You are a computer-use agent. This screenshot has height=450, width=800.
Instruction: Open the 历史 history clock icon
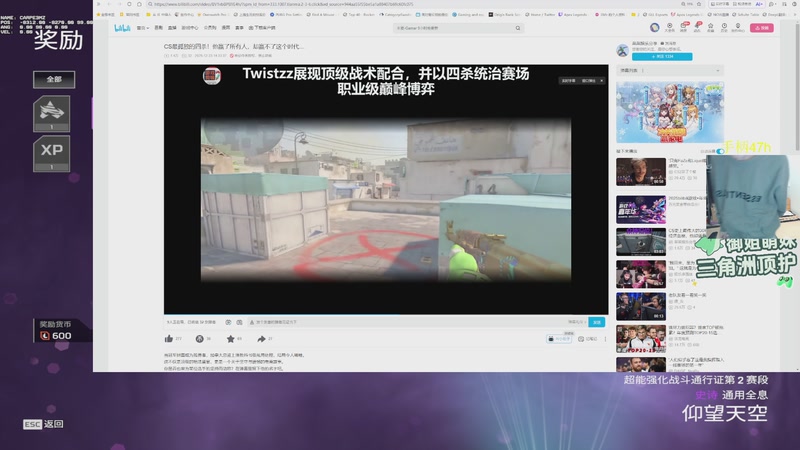(x=724, y=28)
